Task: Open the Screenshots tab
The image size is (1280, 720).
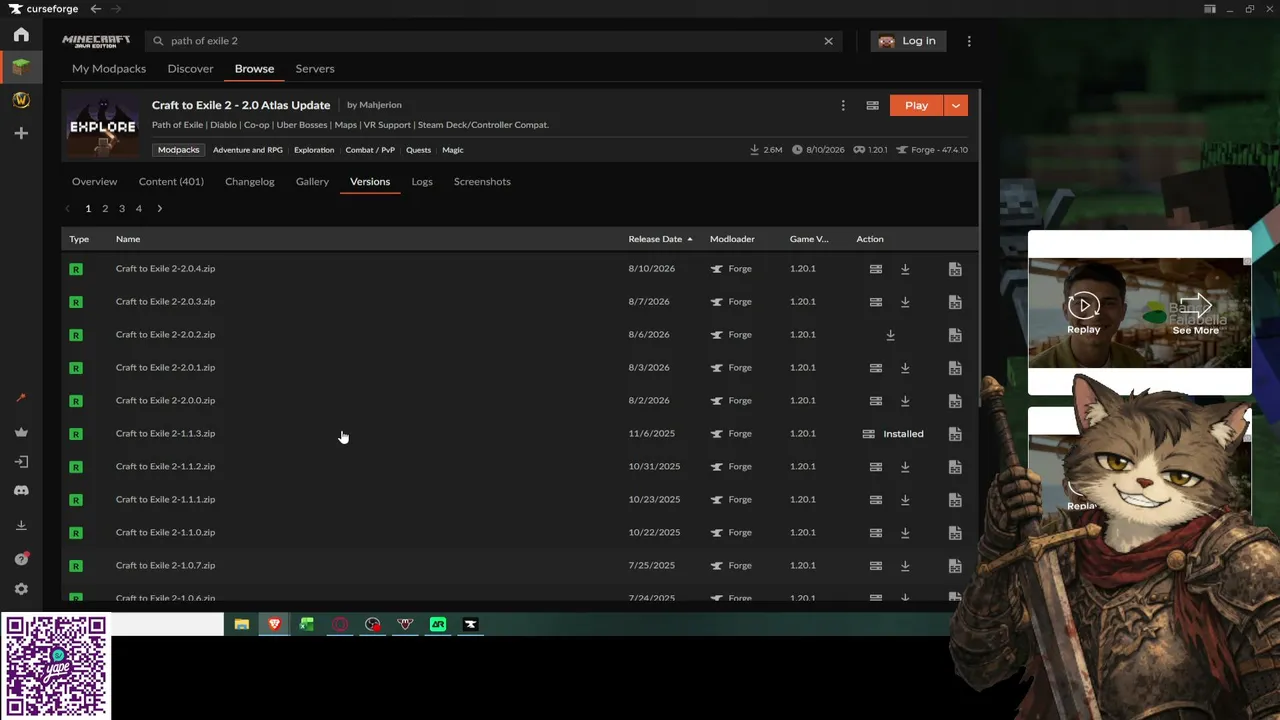Action: pos(482,182)
